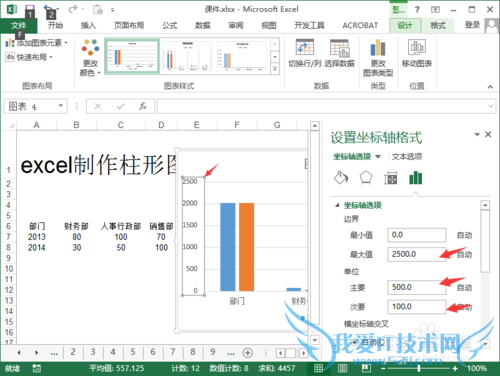Click the 更改图表类型 chart type icon

pyautogui.click(x=378, y=47)
